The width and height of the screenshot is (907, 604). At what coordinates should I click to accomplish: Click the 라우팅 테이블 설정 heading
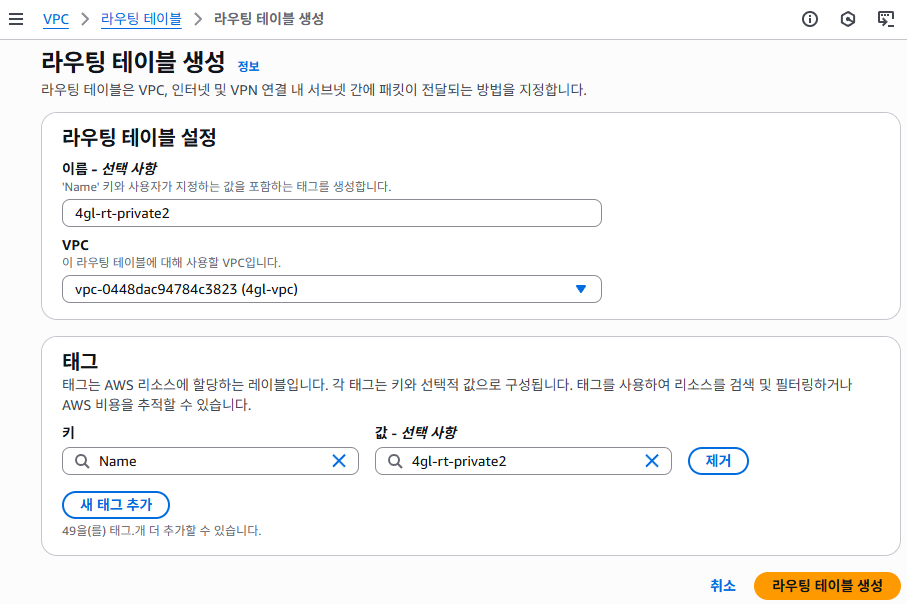click(x=139, y=138)
